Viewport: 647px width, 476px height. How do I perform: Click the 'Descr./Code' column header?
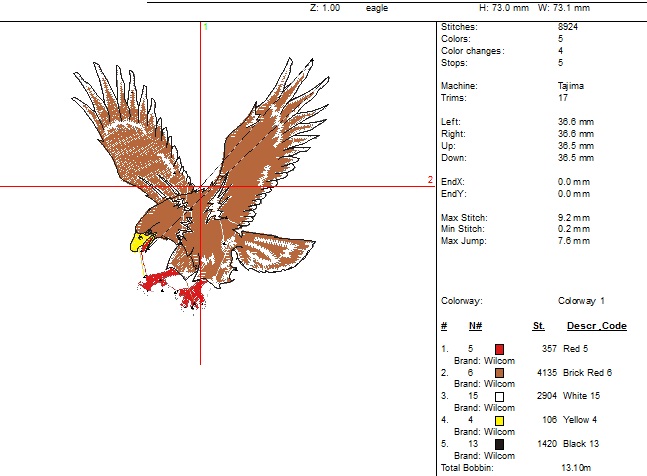(x=596, y=326)
